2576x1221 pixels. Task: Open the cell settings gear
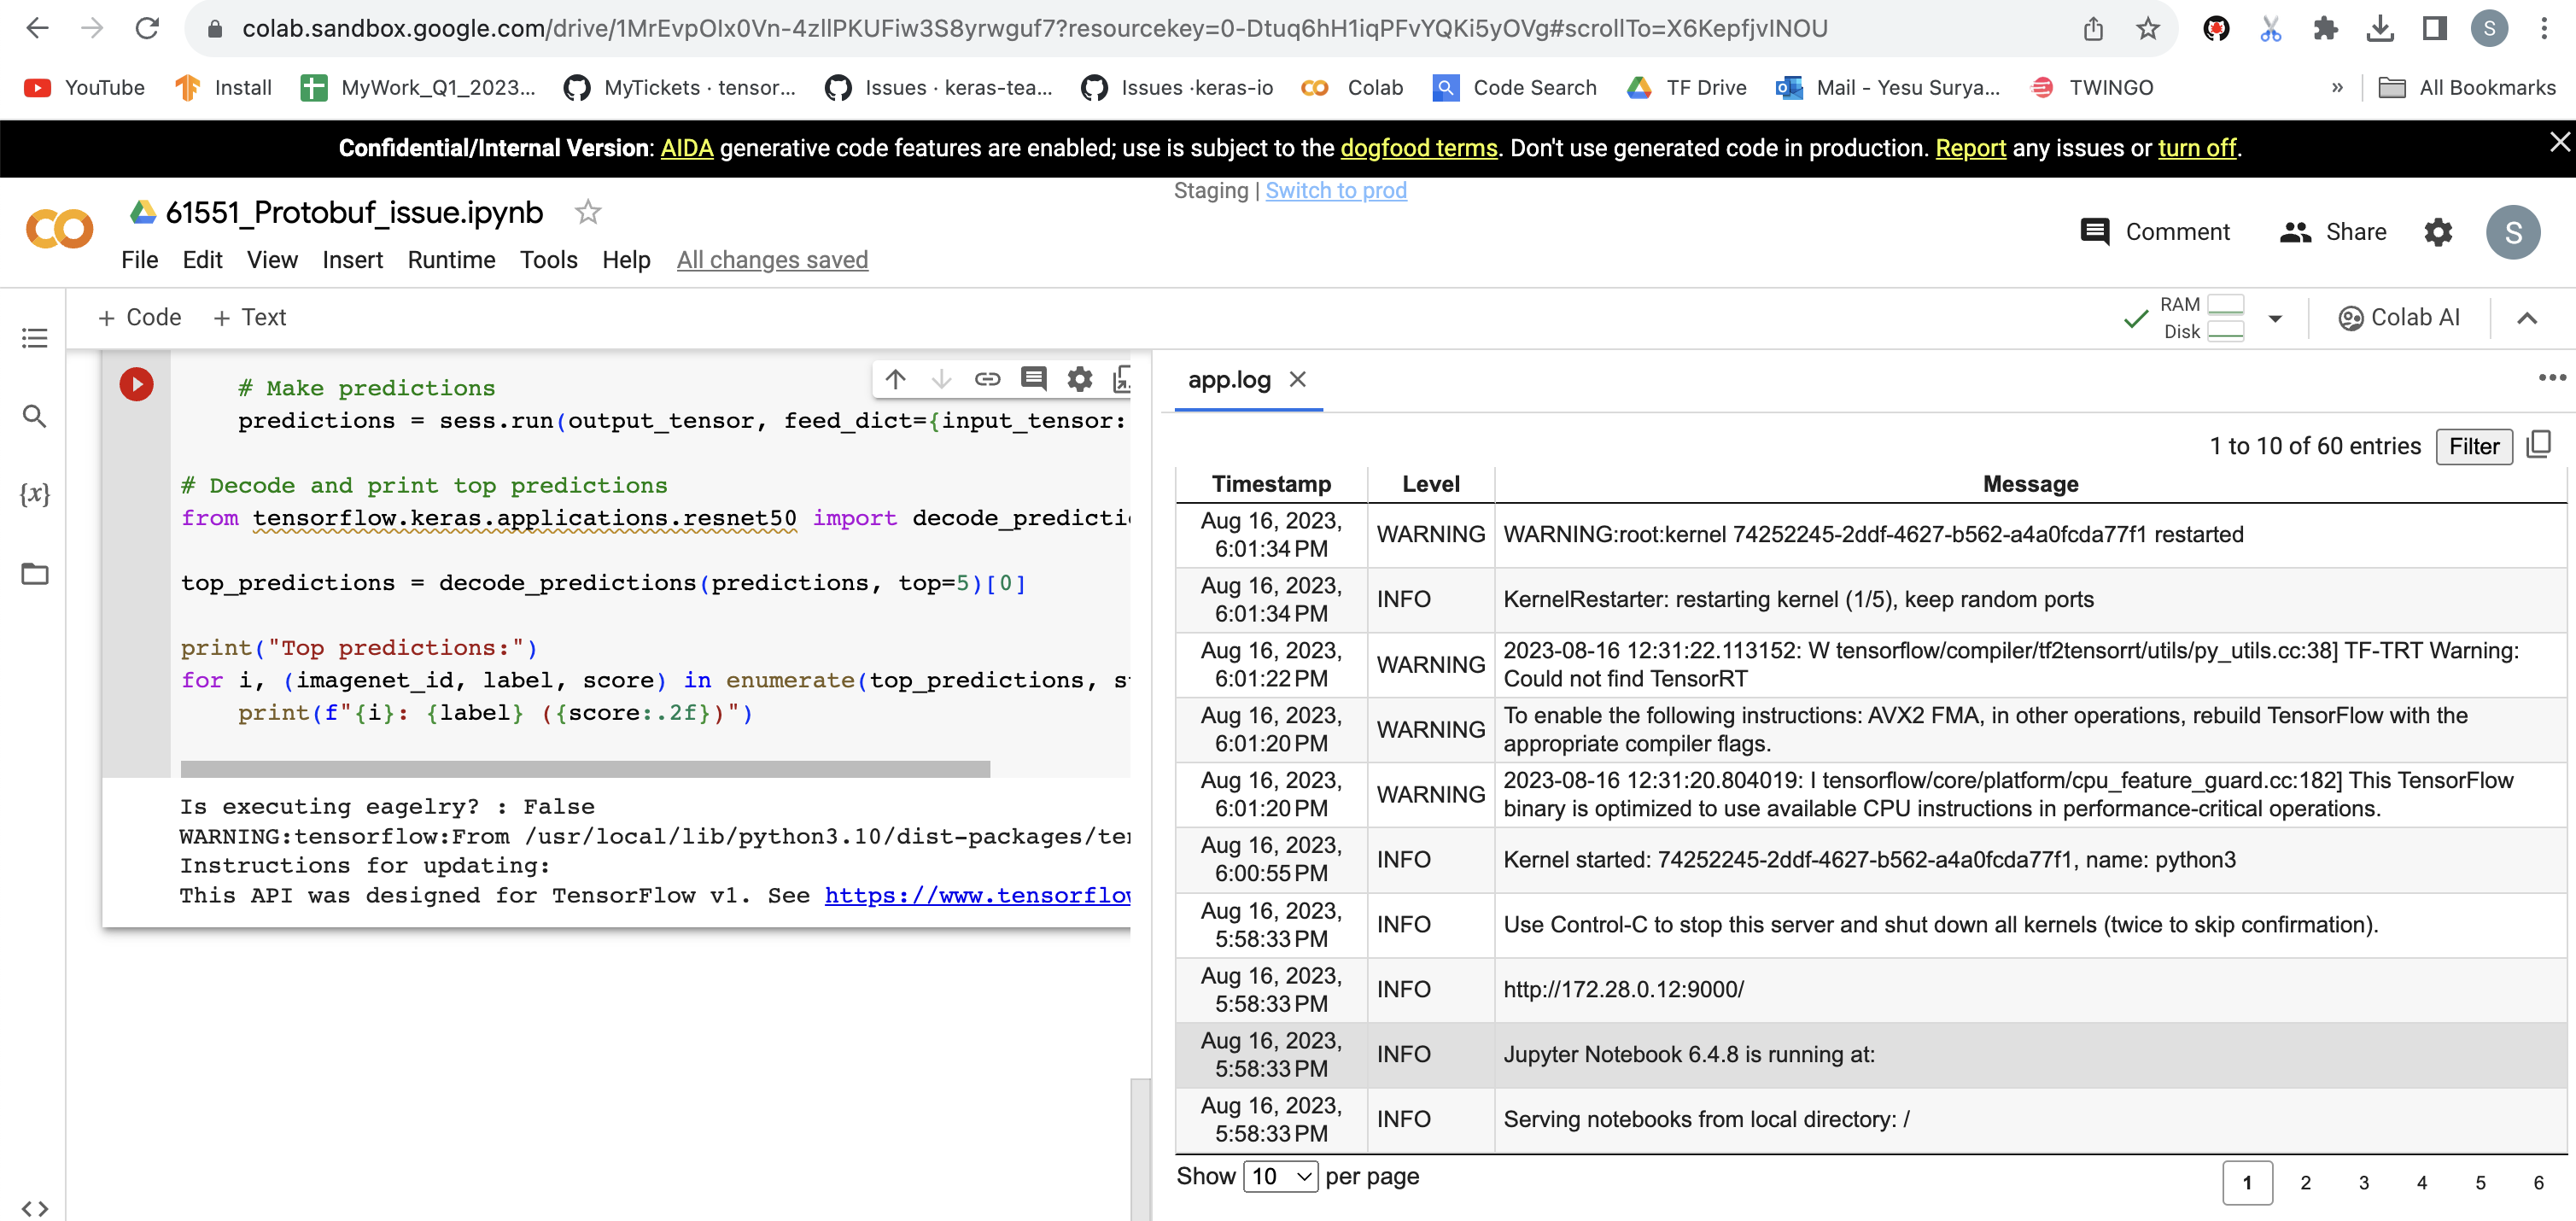pos(1080,379)
